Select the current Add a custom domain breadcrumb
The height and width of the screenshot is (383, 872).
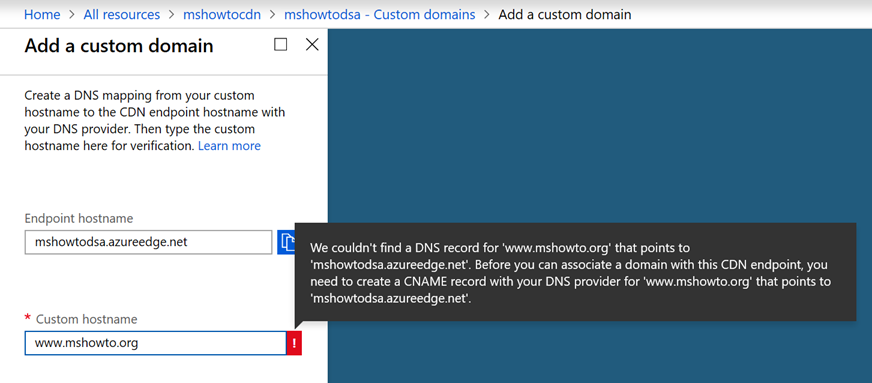pos(564,14)
